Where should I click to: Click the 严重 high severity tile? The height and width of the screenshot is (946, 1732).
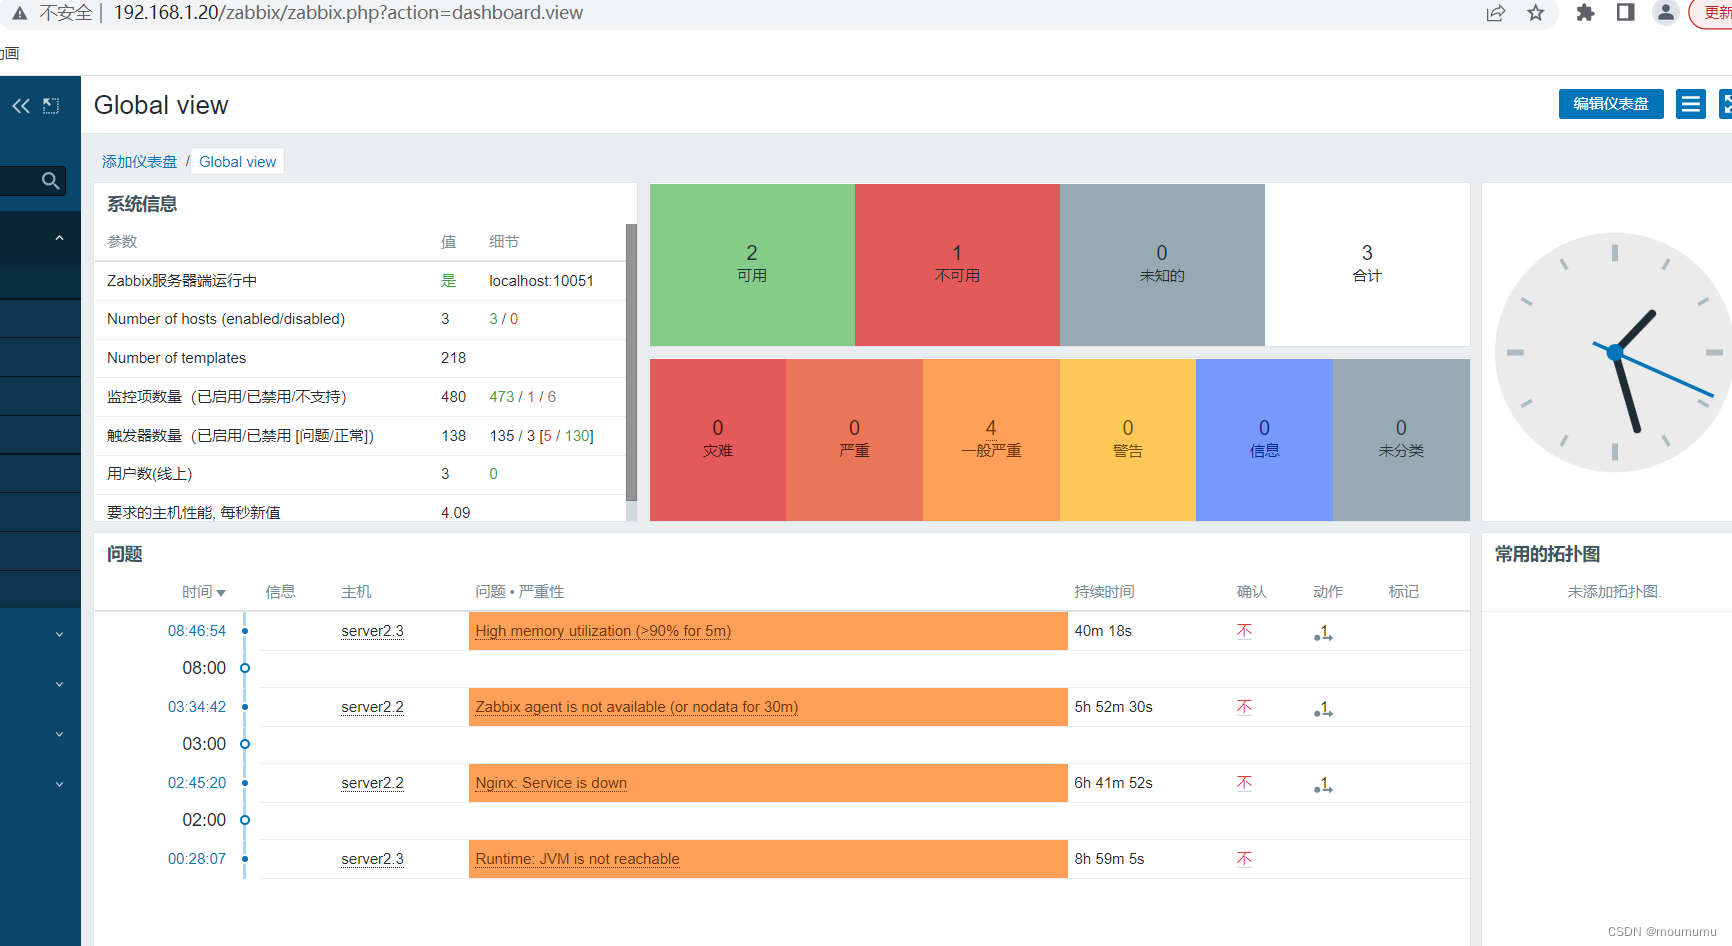pyautogui.click(x=854, y=440)
